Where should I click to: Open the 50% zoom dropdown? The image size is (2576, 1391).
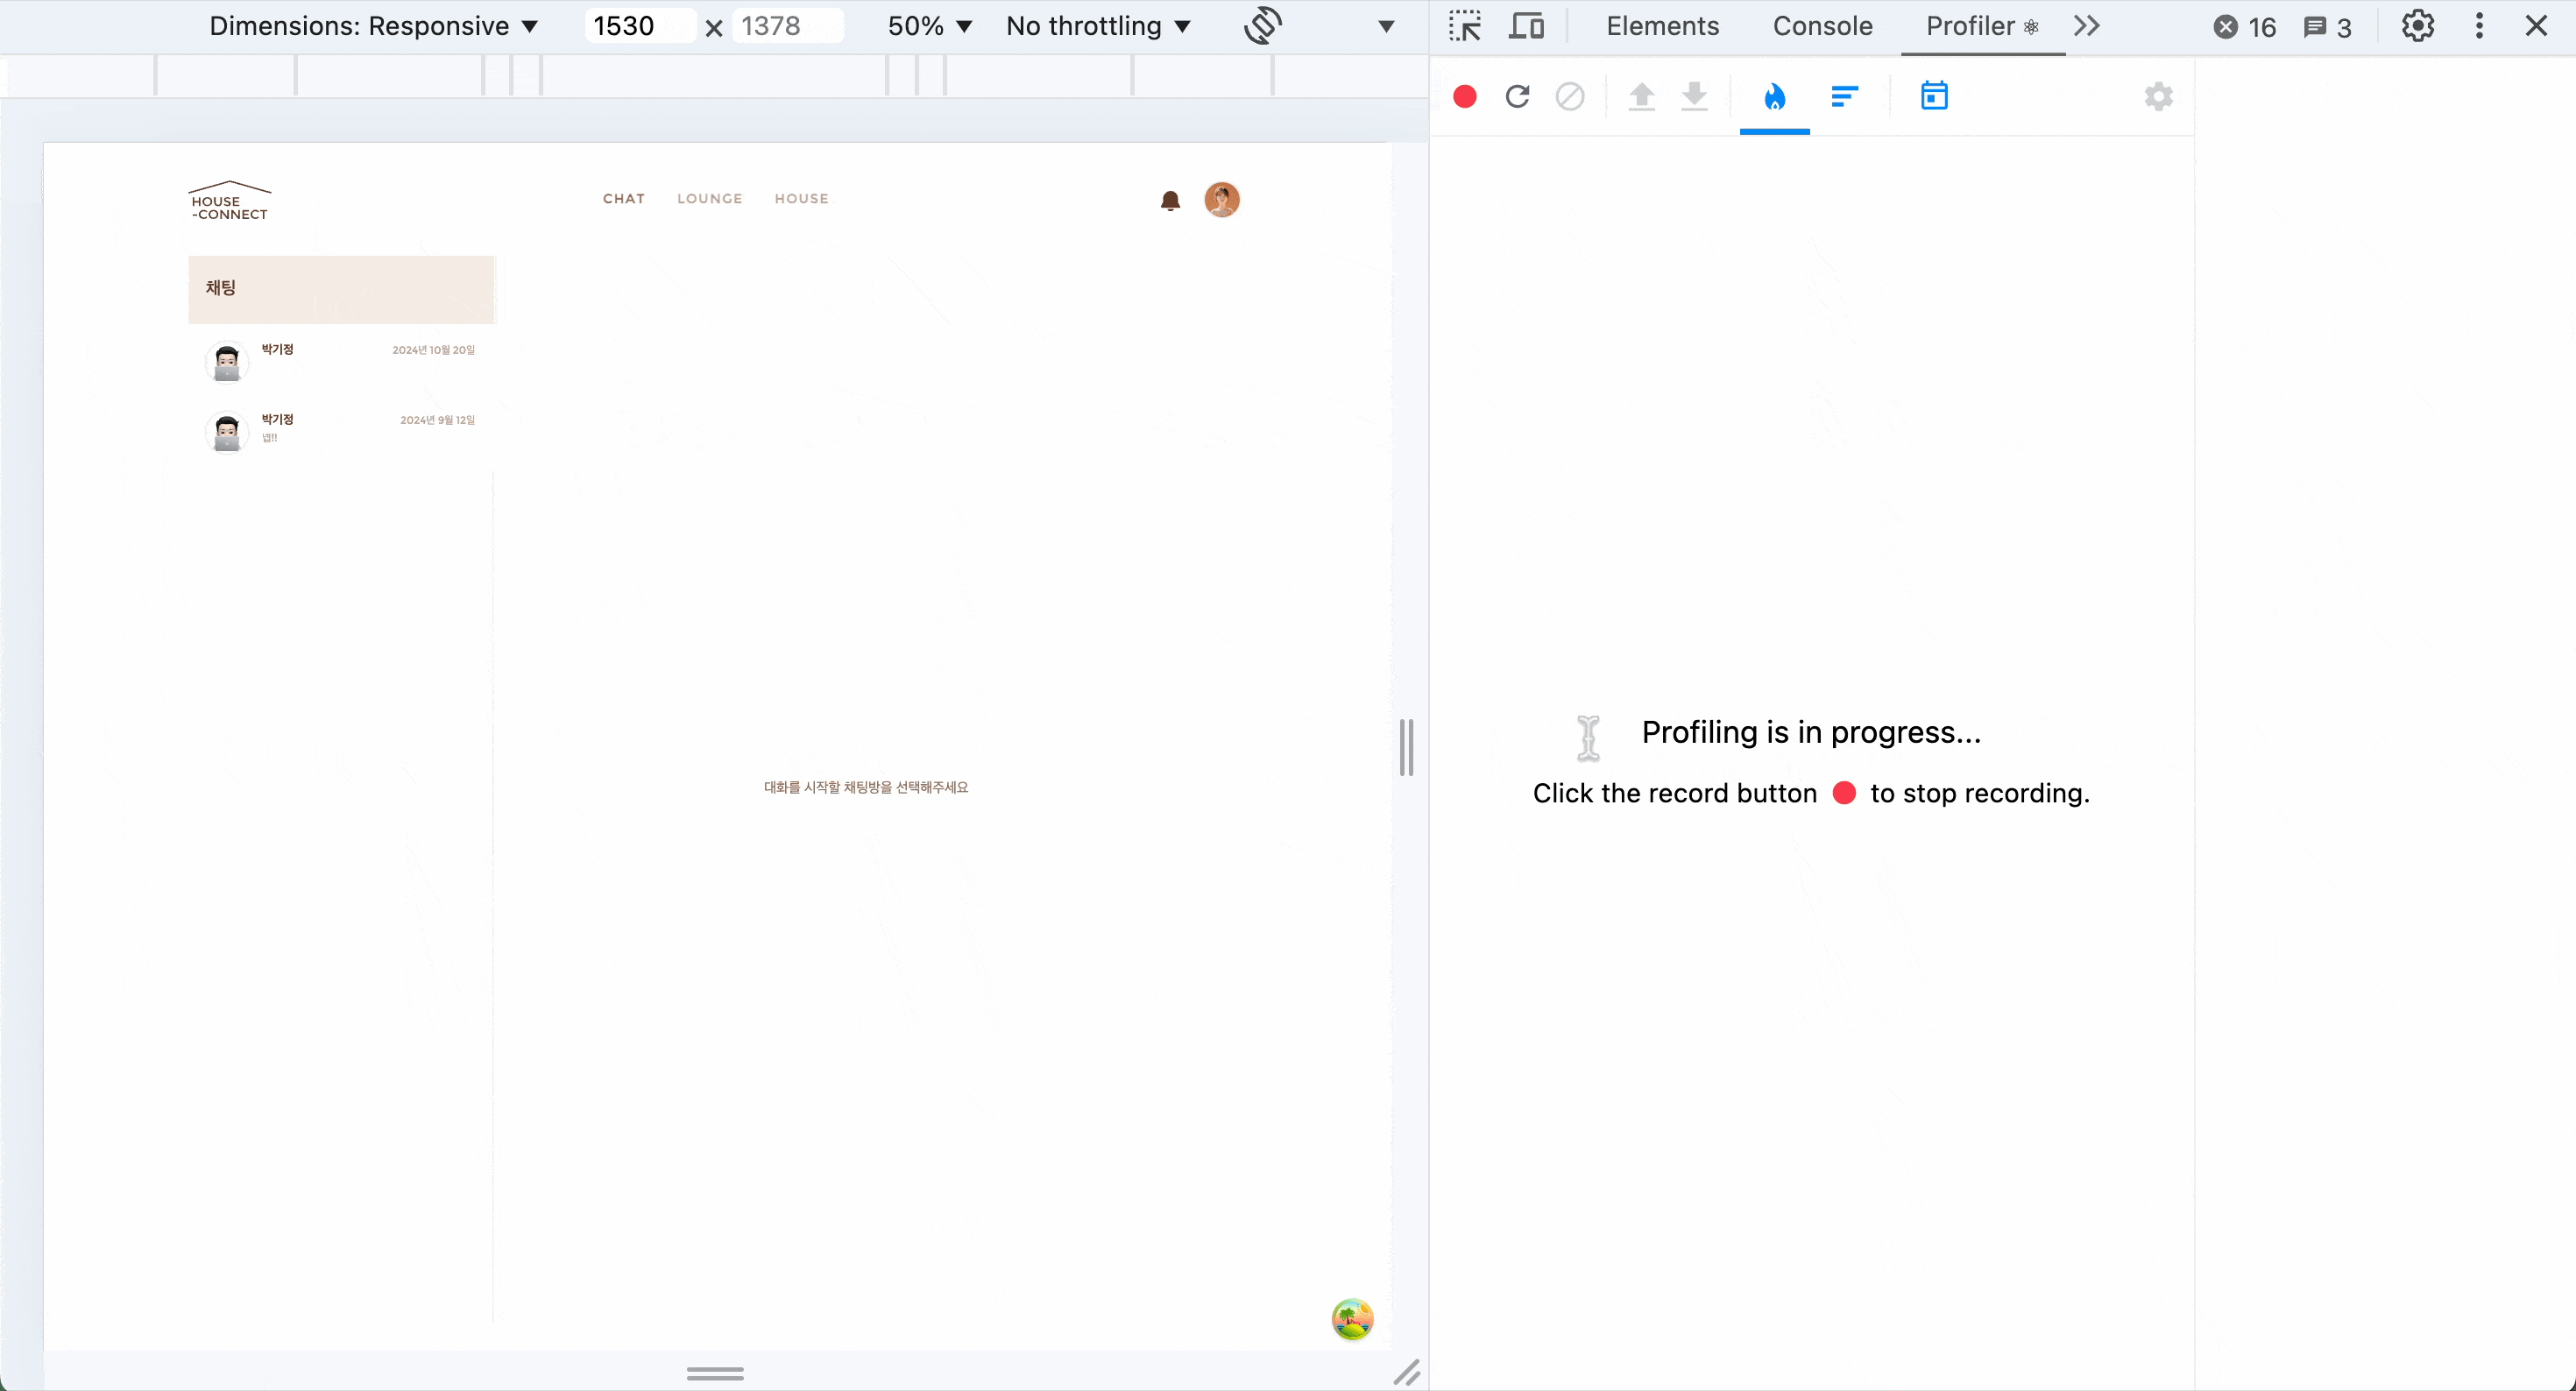929,26
